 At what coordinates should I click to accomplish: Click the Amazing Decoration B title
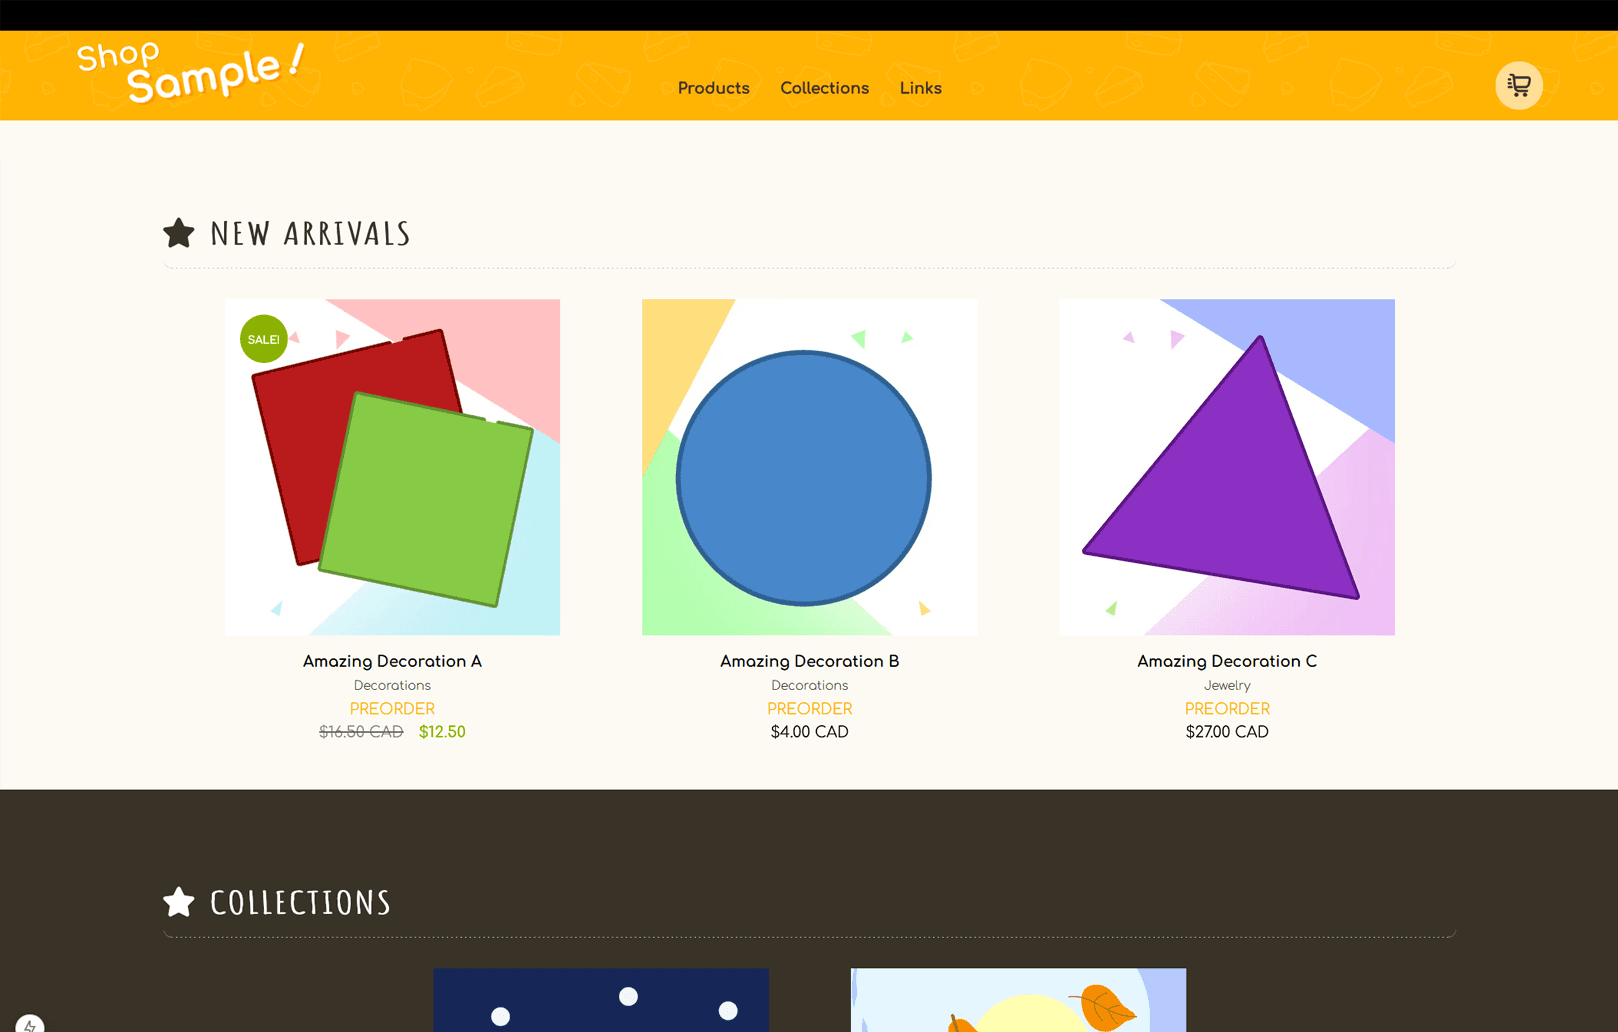[810, 661]
